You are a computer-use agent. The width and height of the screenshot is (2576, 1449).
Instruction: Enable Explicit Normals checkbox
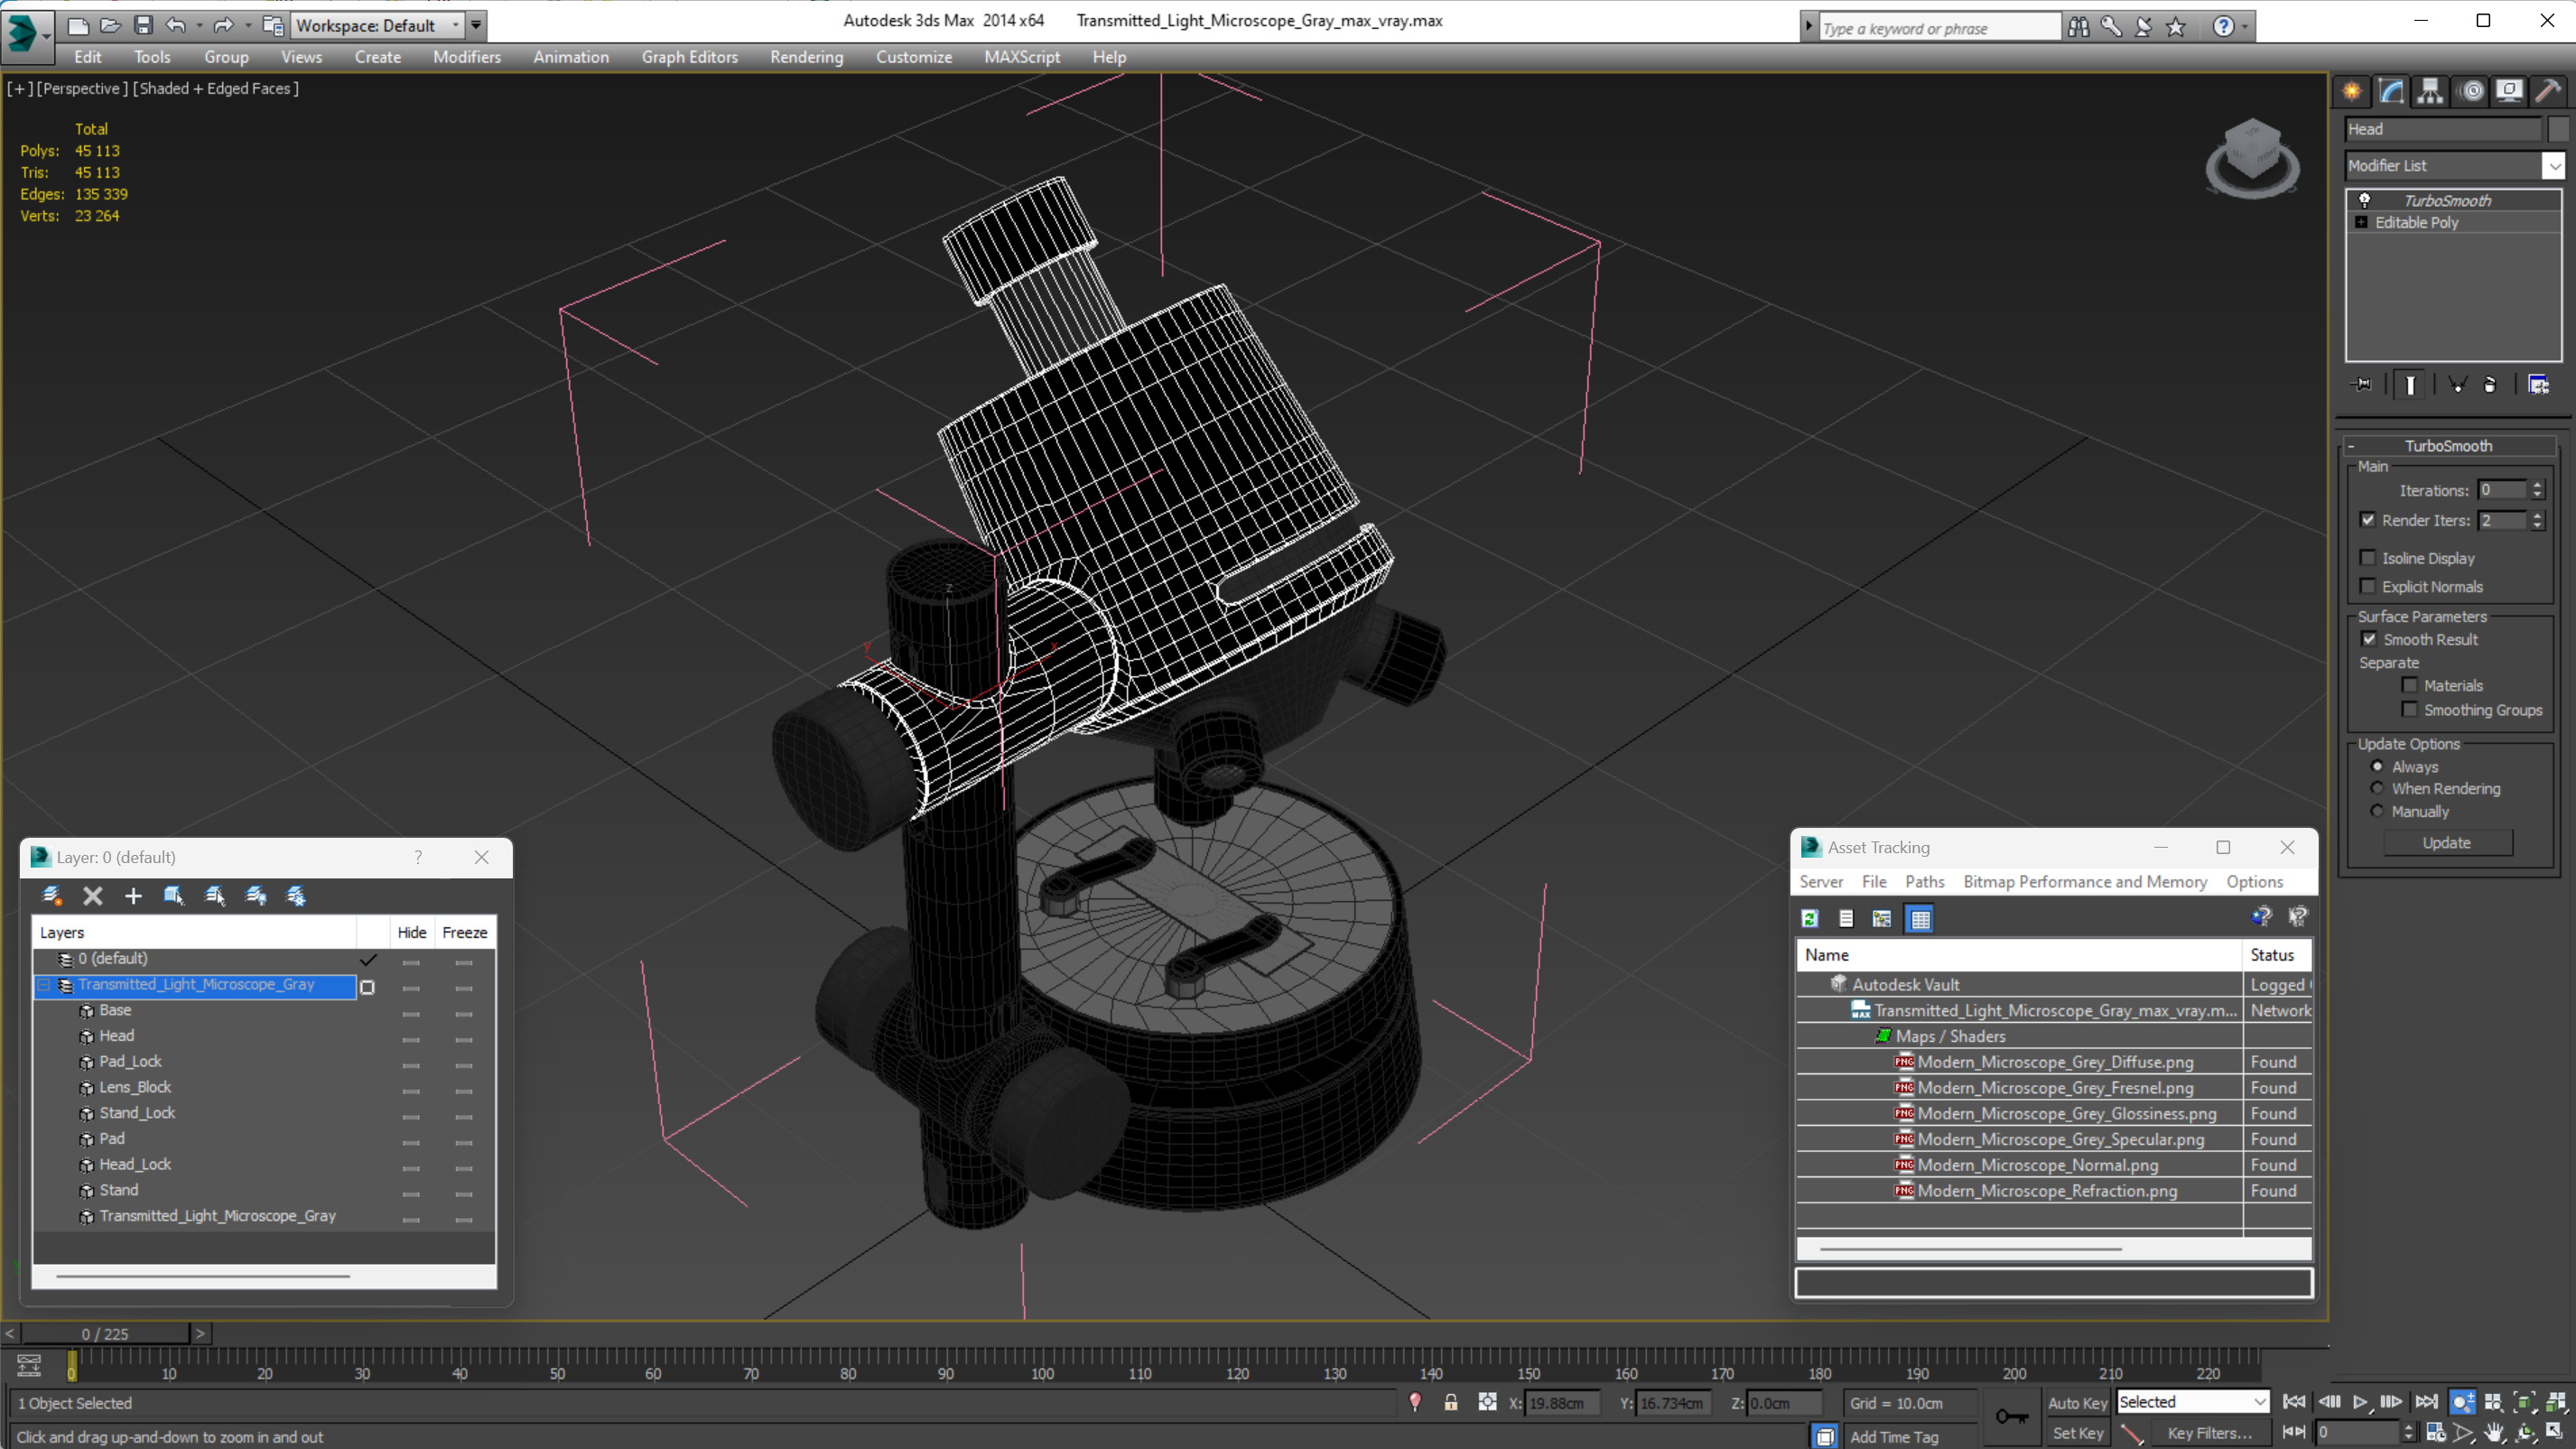point(2367,586)
